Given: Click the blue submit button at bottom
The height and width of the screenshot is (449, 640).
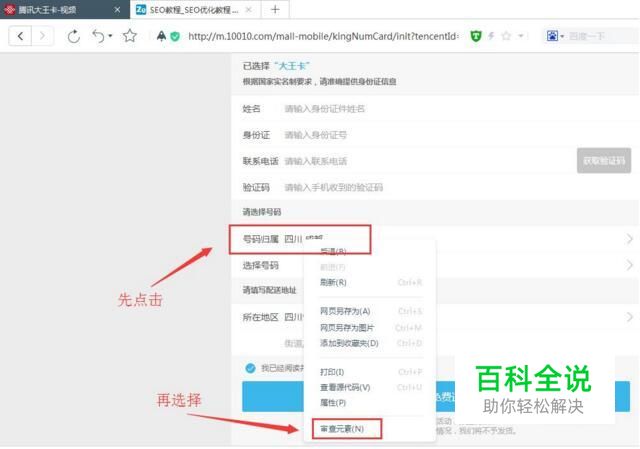Looking at the screenshot, I should tap(436, 396).
